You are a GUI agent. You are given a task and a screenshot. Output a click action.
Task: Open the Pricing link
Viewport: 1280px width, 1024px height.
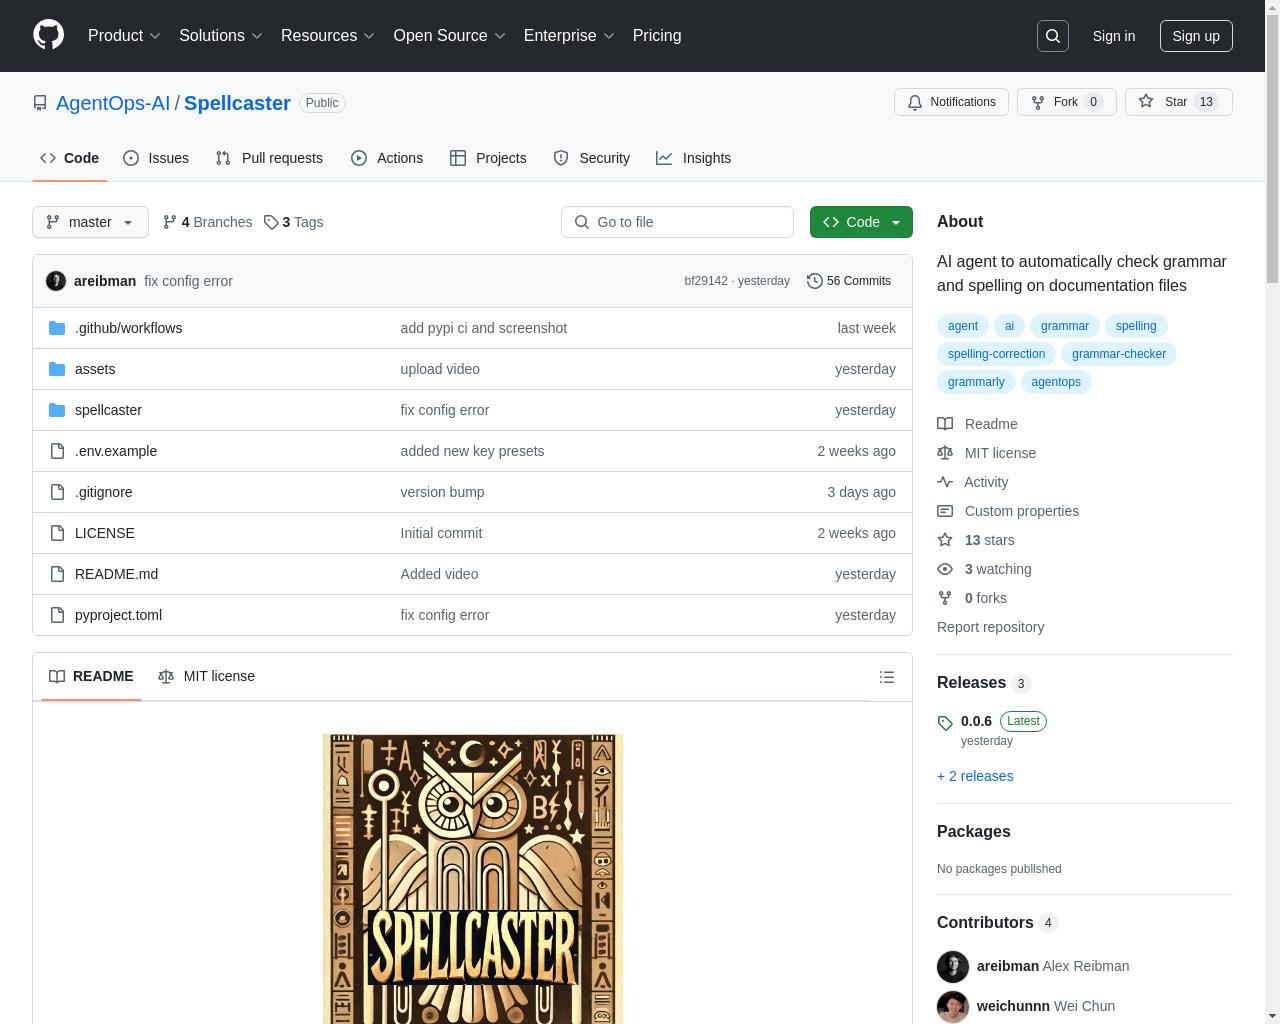pos(657,36)
